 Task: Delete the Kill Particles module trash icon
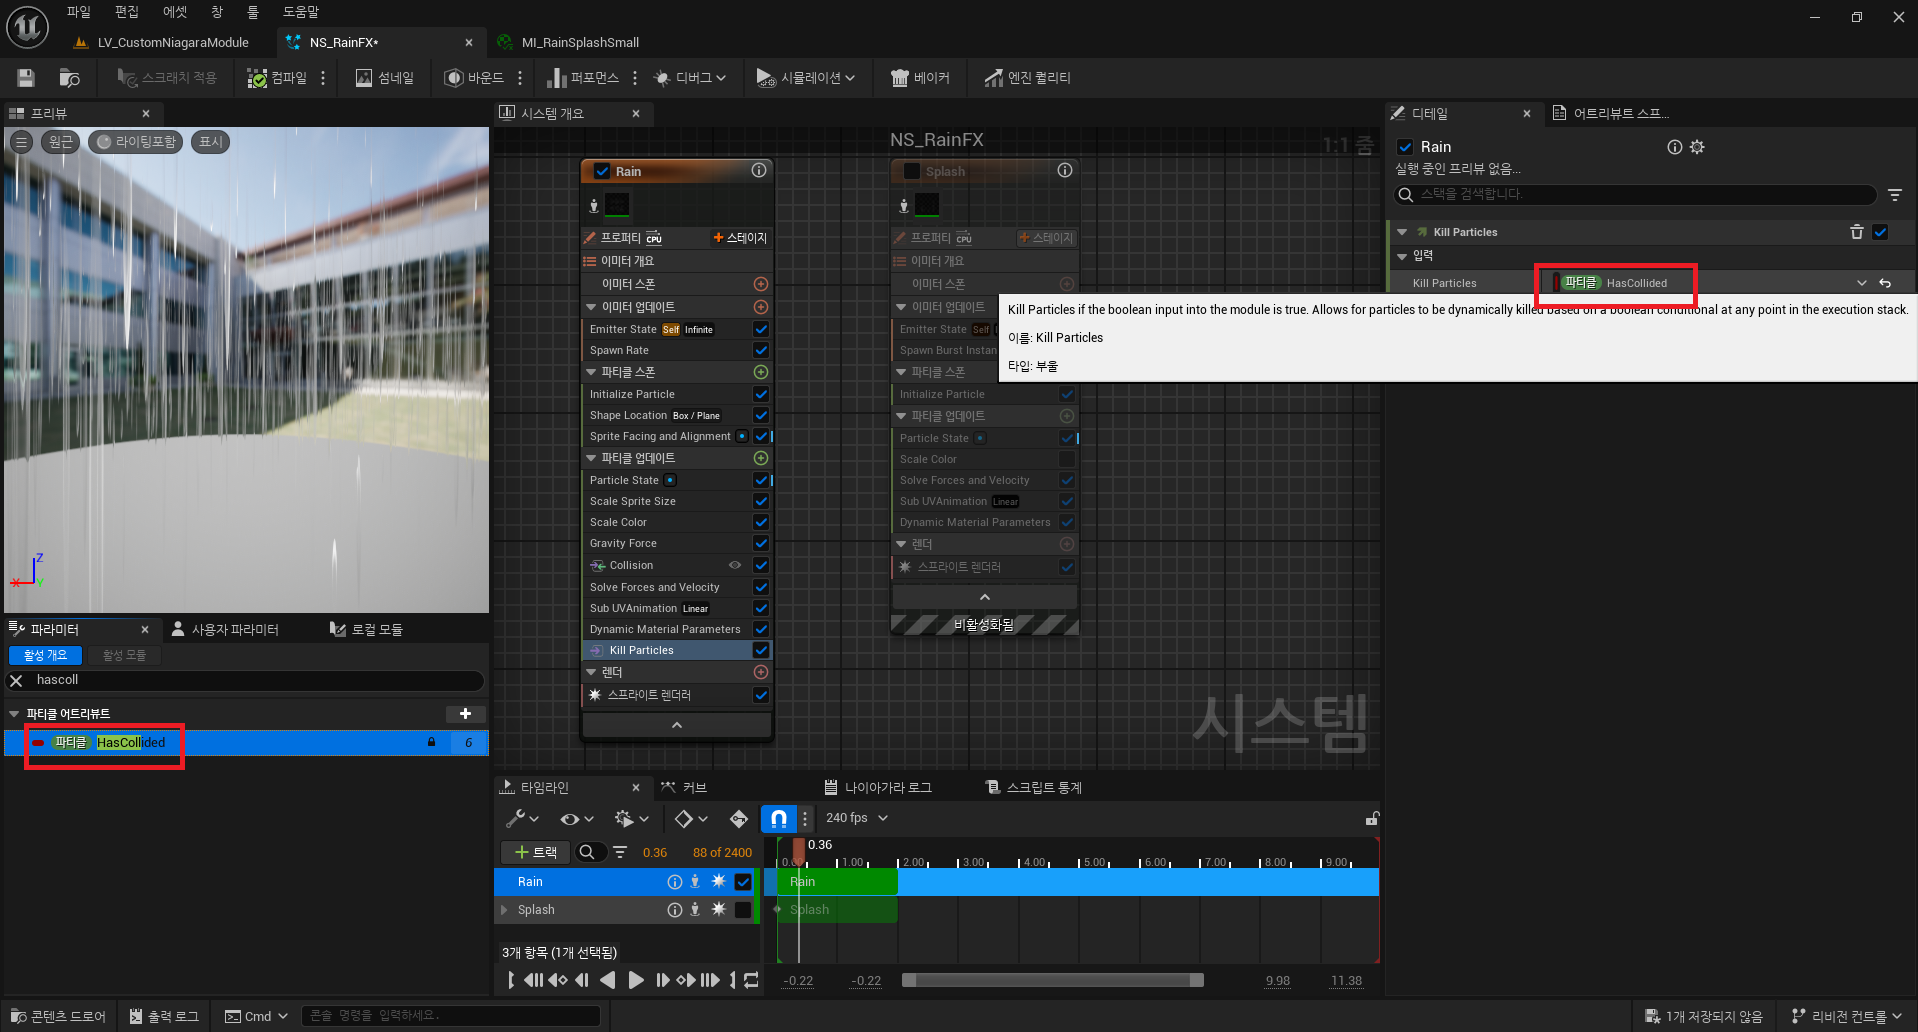pos(1856,232)
